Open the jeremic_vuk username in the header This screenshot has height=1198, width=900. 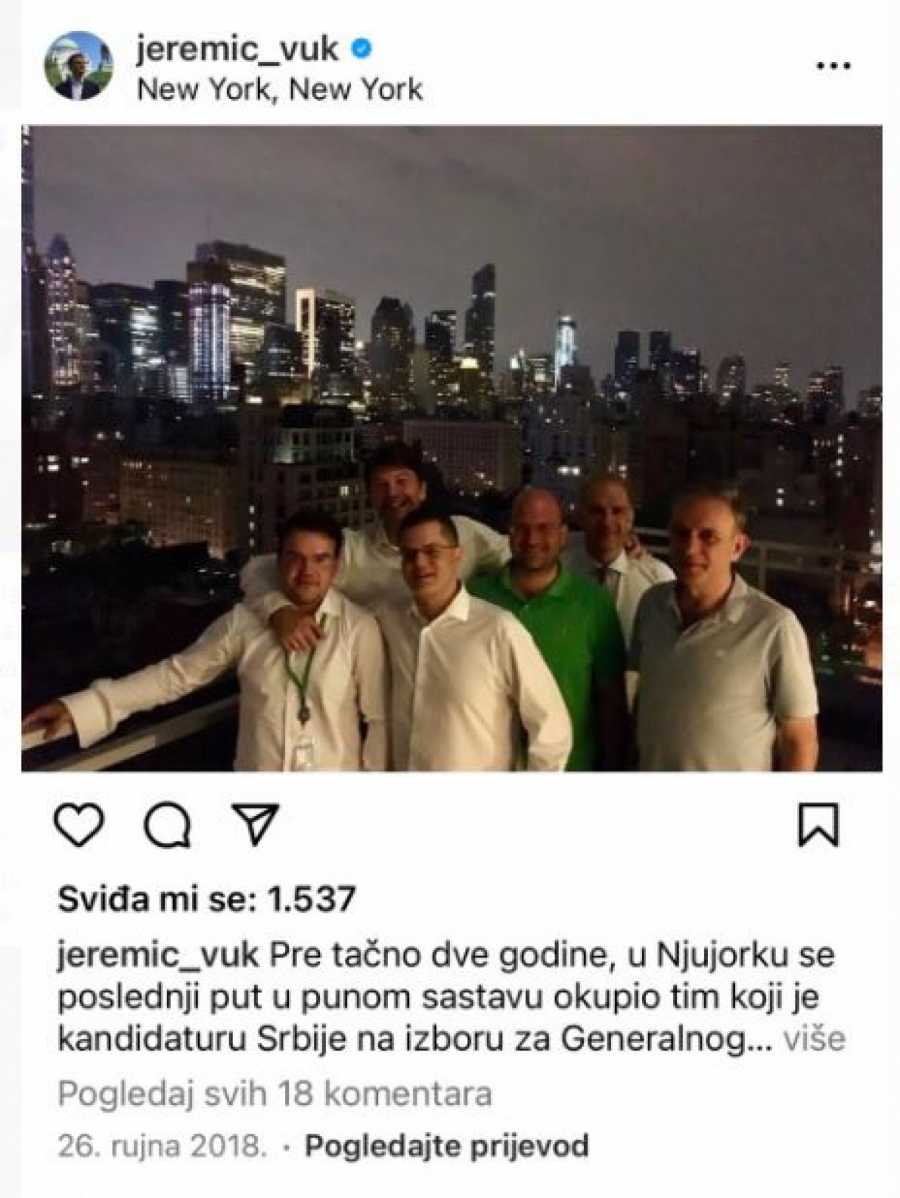point(238,49)
